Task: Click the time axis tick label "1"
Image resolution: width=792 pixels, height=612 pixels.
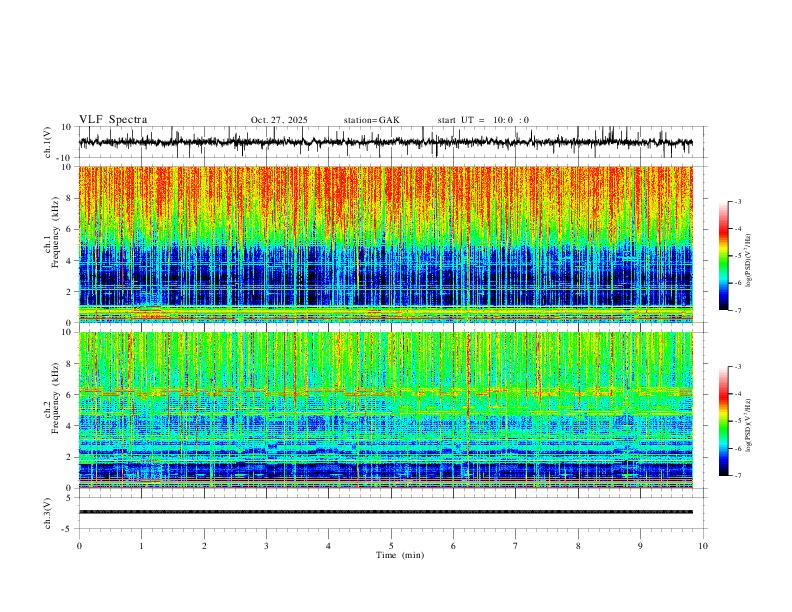Action: point(141,546)
